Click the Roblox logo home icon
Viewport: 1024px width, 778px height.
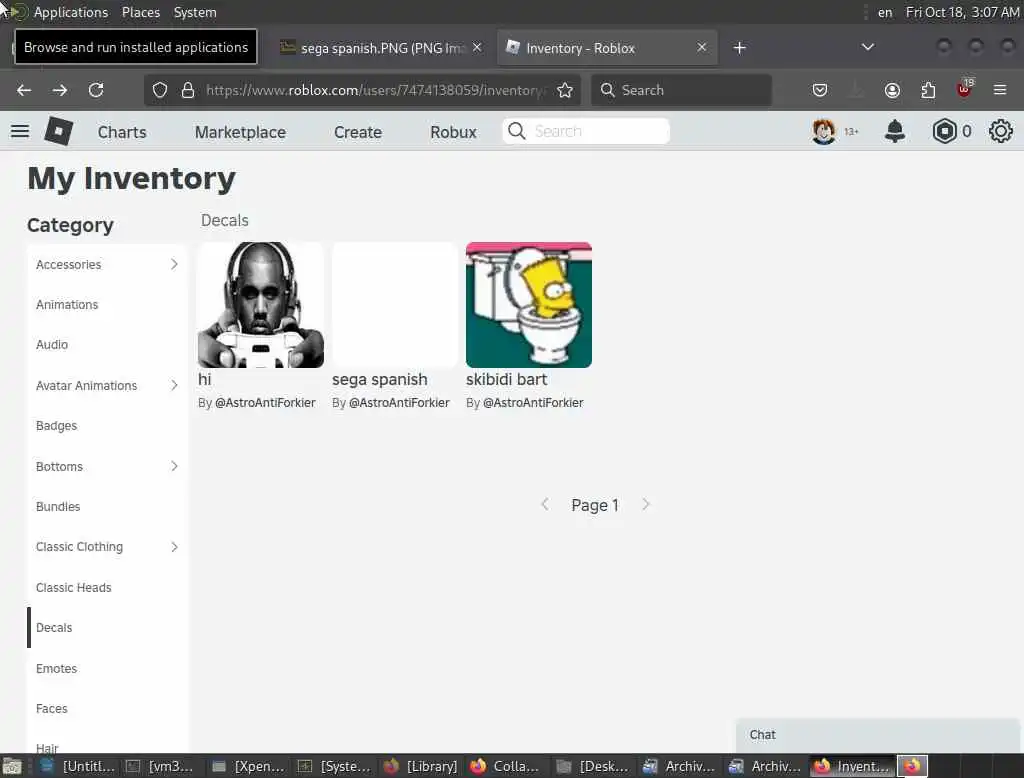[x=59, y=131]
